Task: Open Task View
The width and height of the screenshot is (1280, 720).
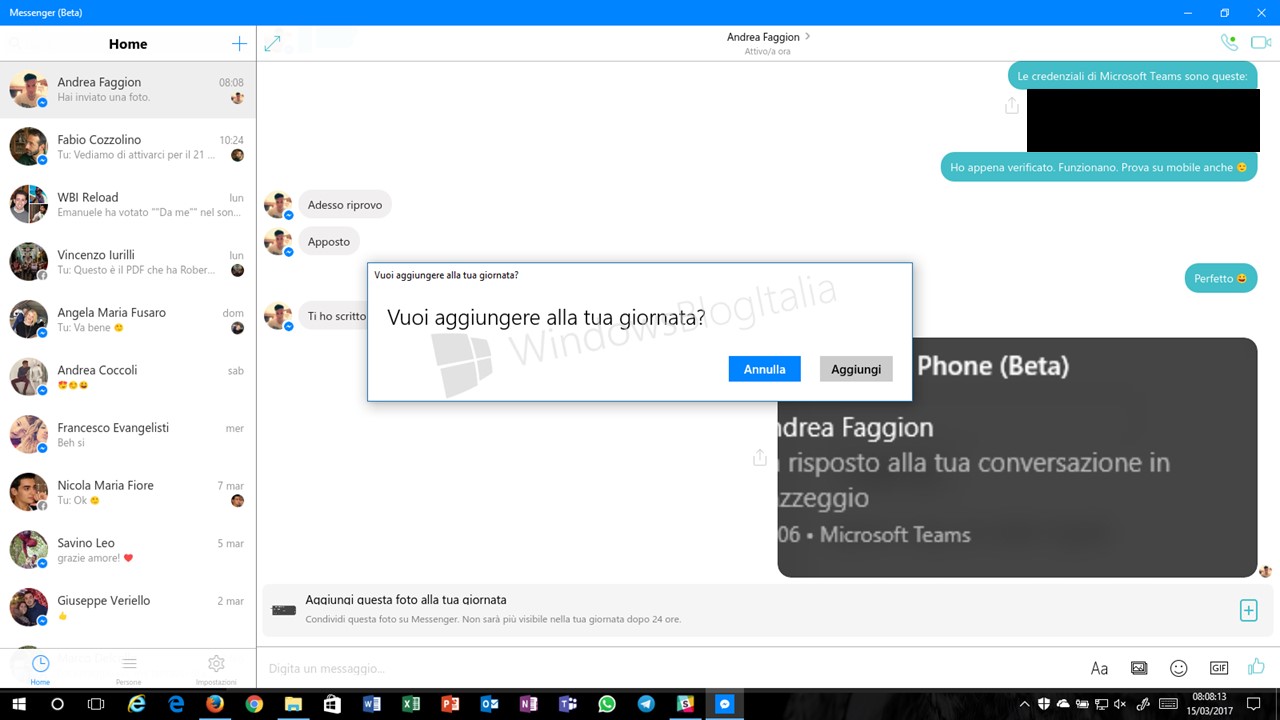Action: 96,704
